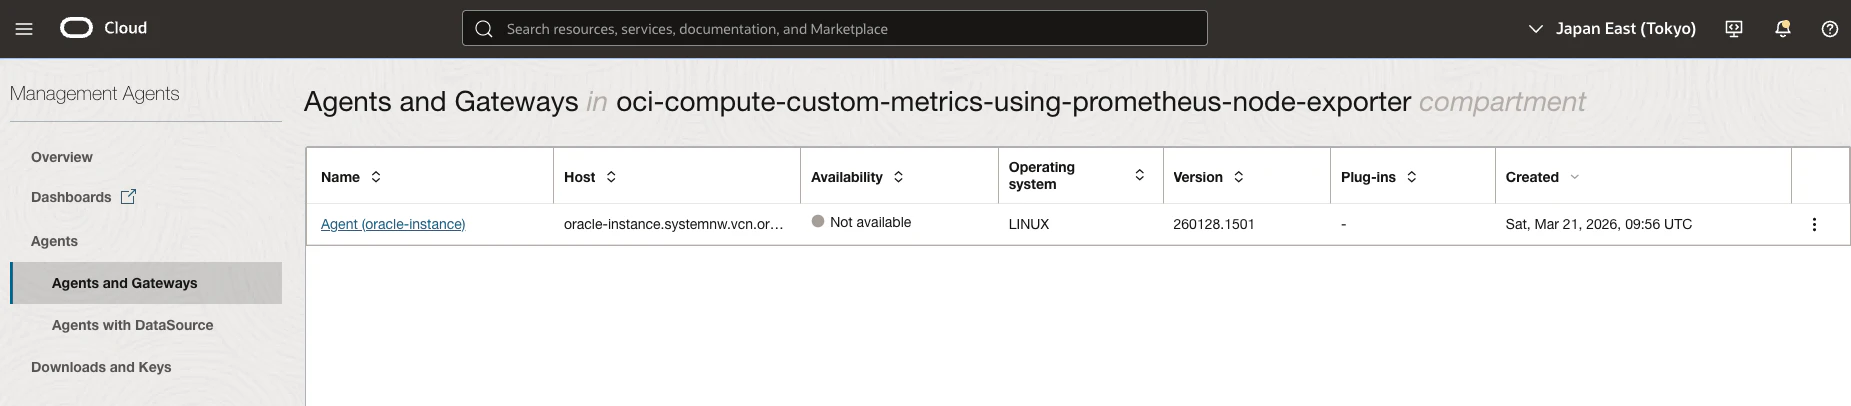The image size is (1851, 406).
Task: Open the help question mark icon
Action: pos(1830,29)
